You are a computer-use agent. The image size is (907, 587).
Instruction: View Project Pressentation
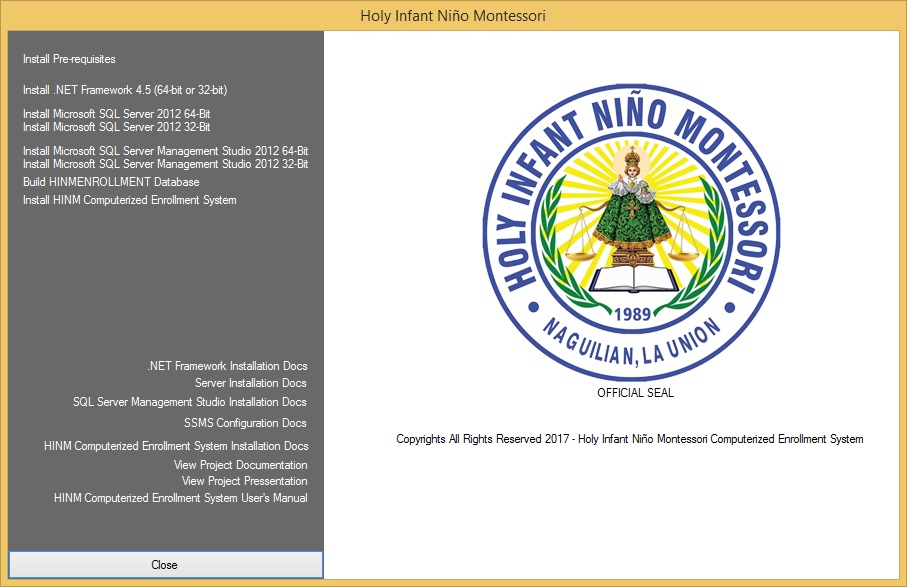coord(245,481)
